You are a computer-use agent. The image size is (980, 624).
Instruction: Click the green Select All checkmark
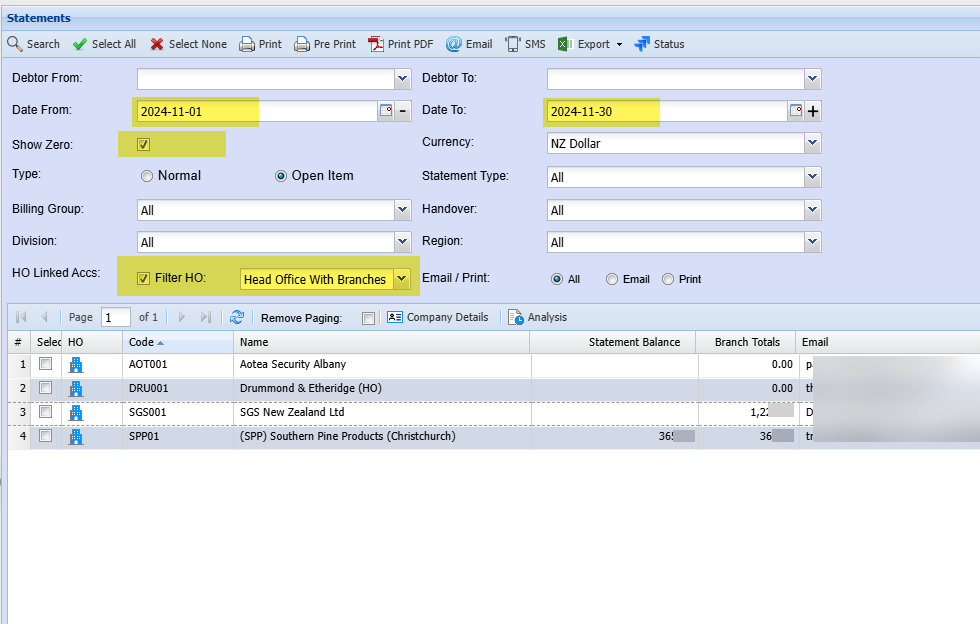coord(80,44)
